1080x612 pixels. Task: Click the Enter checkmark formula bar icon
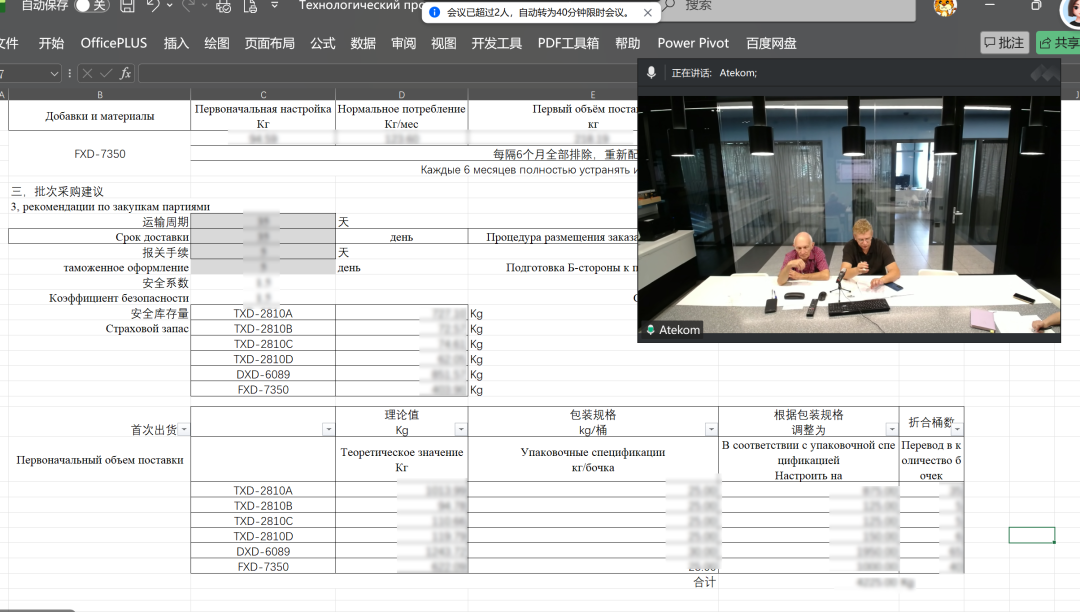[106, 73]
